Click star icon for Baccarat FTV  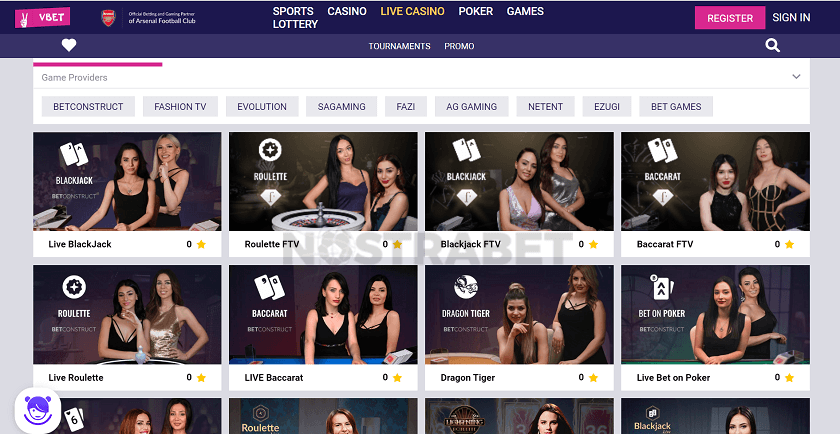tap(789, 244)
